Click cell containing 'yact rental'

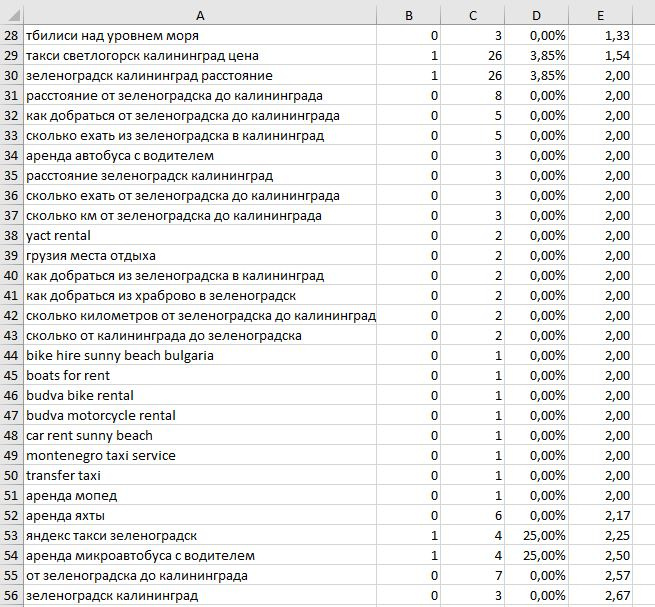pyautogui.click(x=200, y=235)
